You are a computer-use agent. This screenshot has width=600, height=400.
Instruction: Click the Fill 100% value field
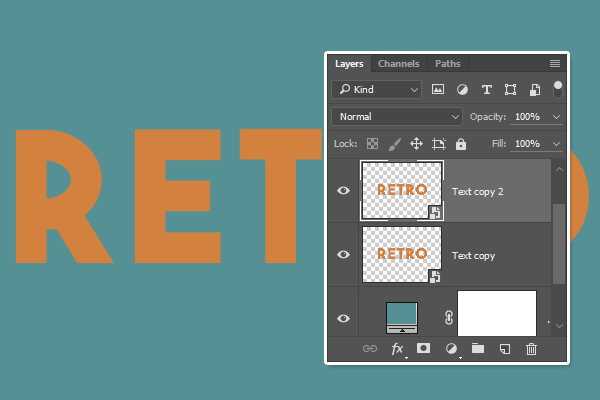point(530,144)
